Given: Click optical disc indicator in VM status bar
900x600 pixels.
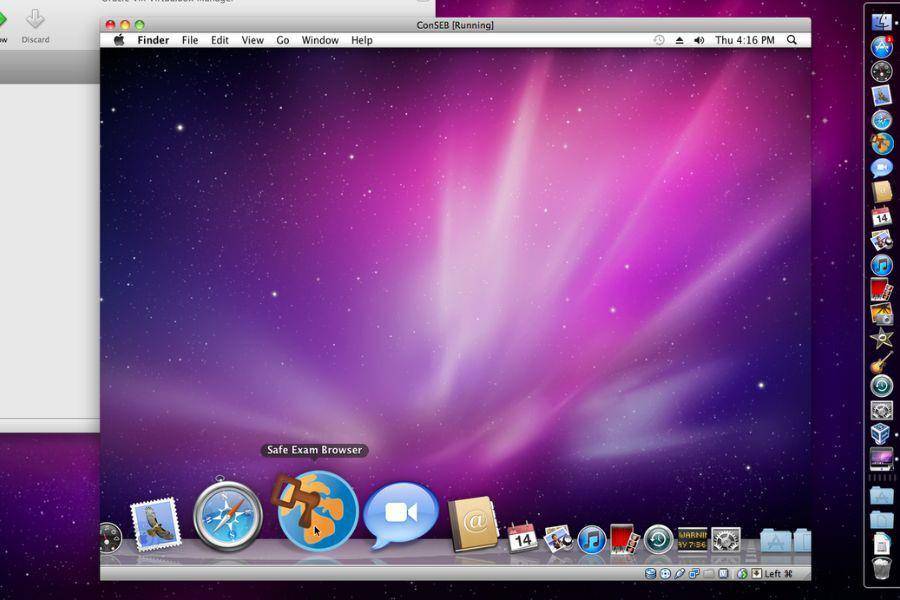Looking at the screenshot, I should click(665, 573).
